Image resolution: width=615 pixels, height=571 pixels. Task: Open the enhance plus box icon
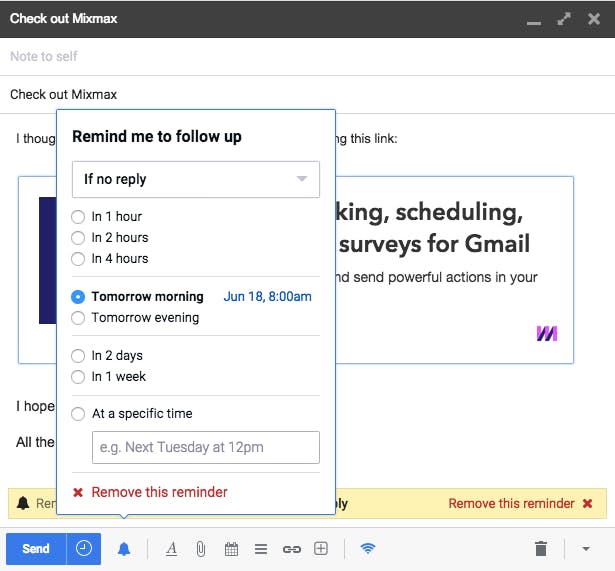[x=321, y=549]
